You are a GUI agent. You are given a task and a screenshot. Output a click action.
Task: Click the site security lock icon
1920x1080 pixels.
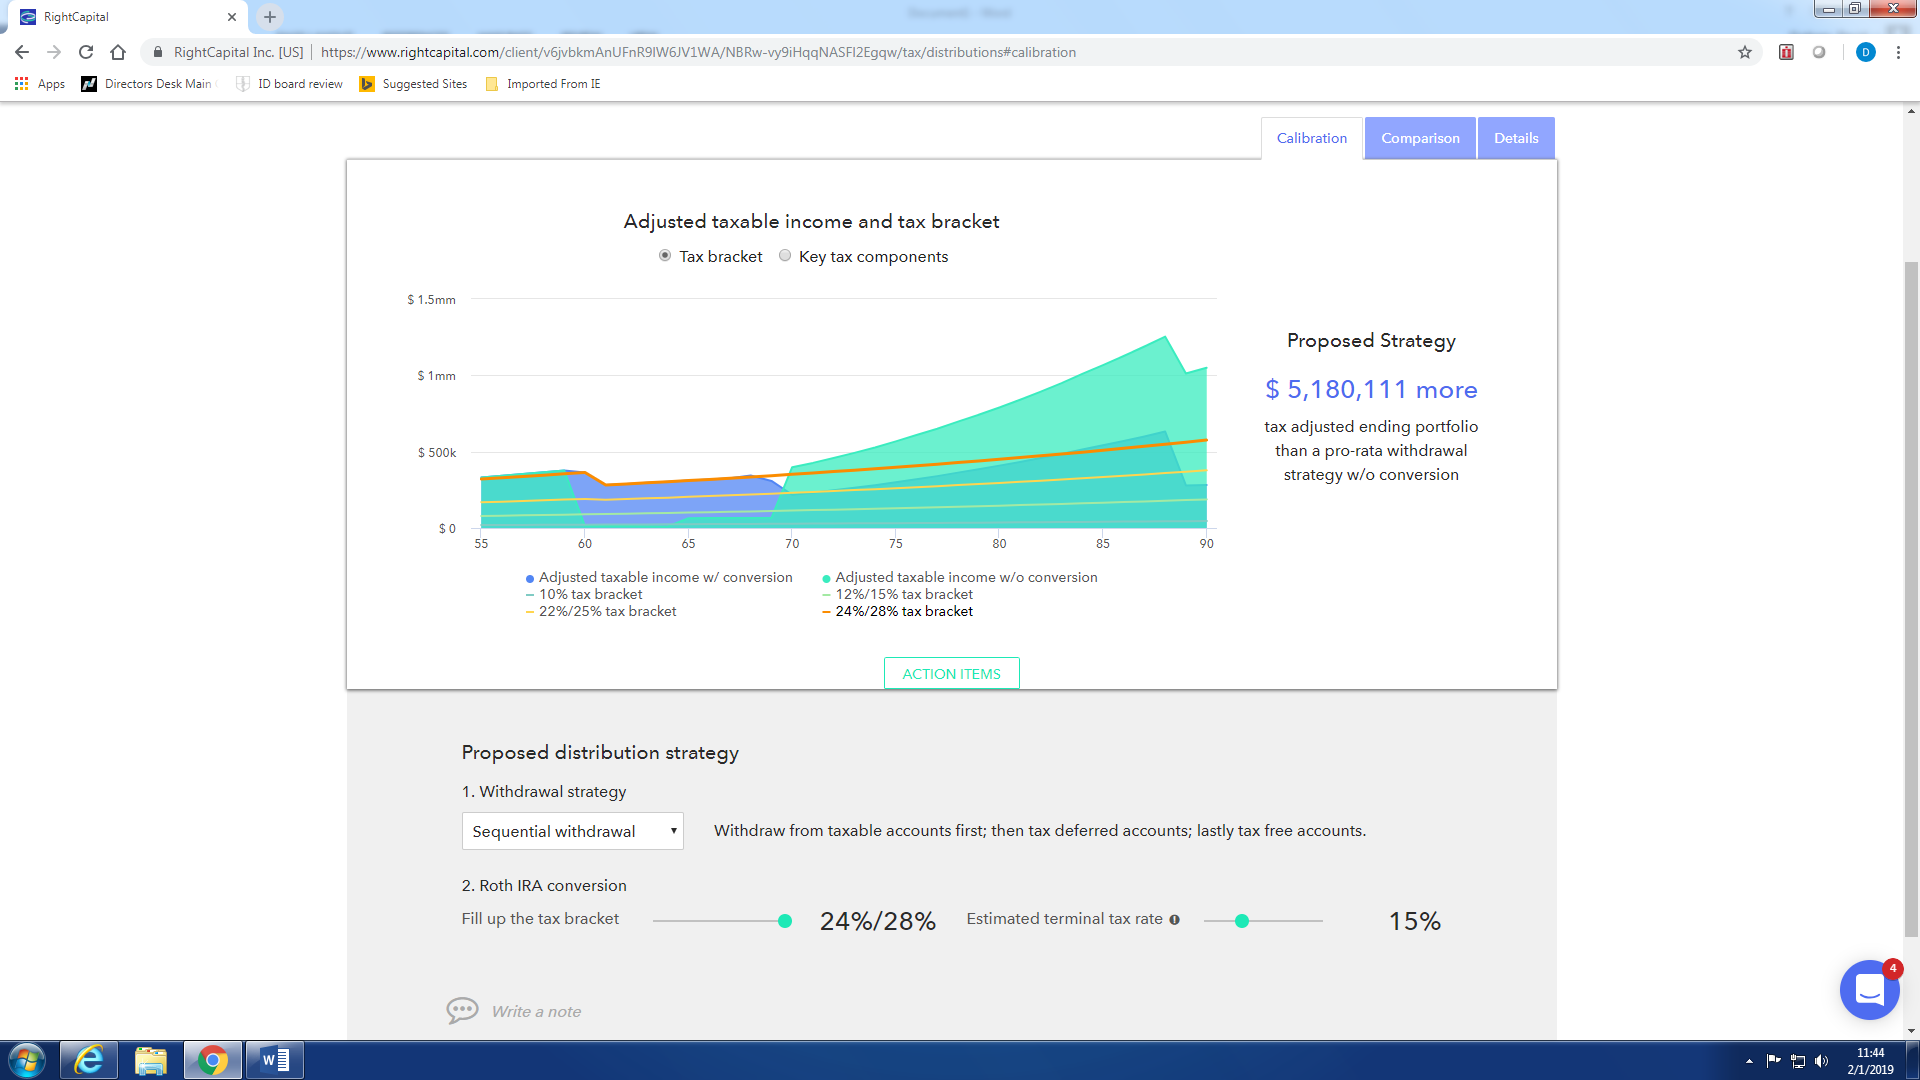tap(157, 52)
